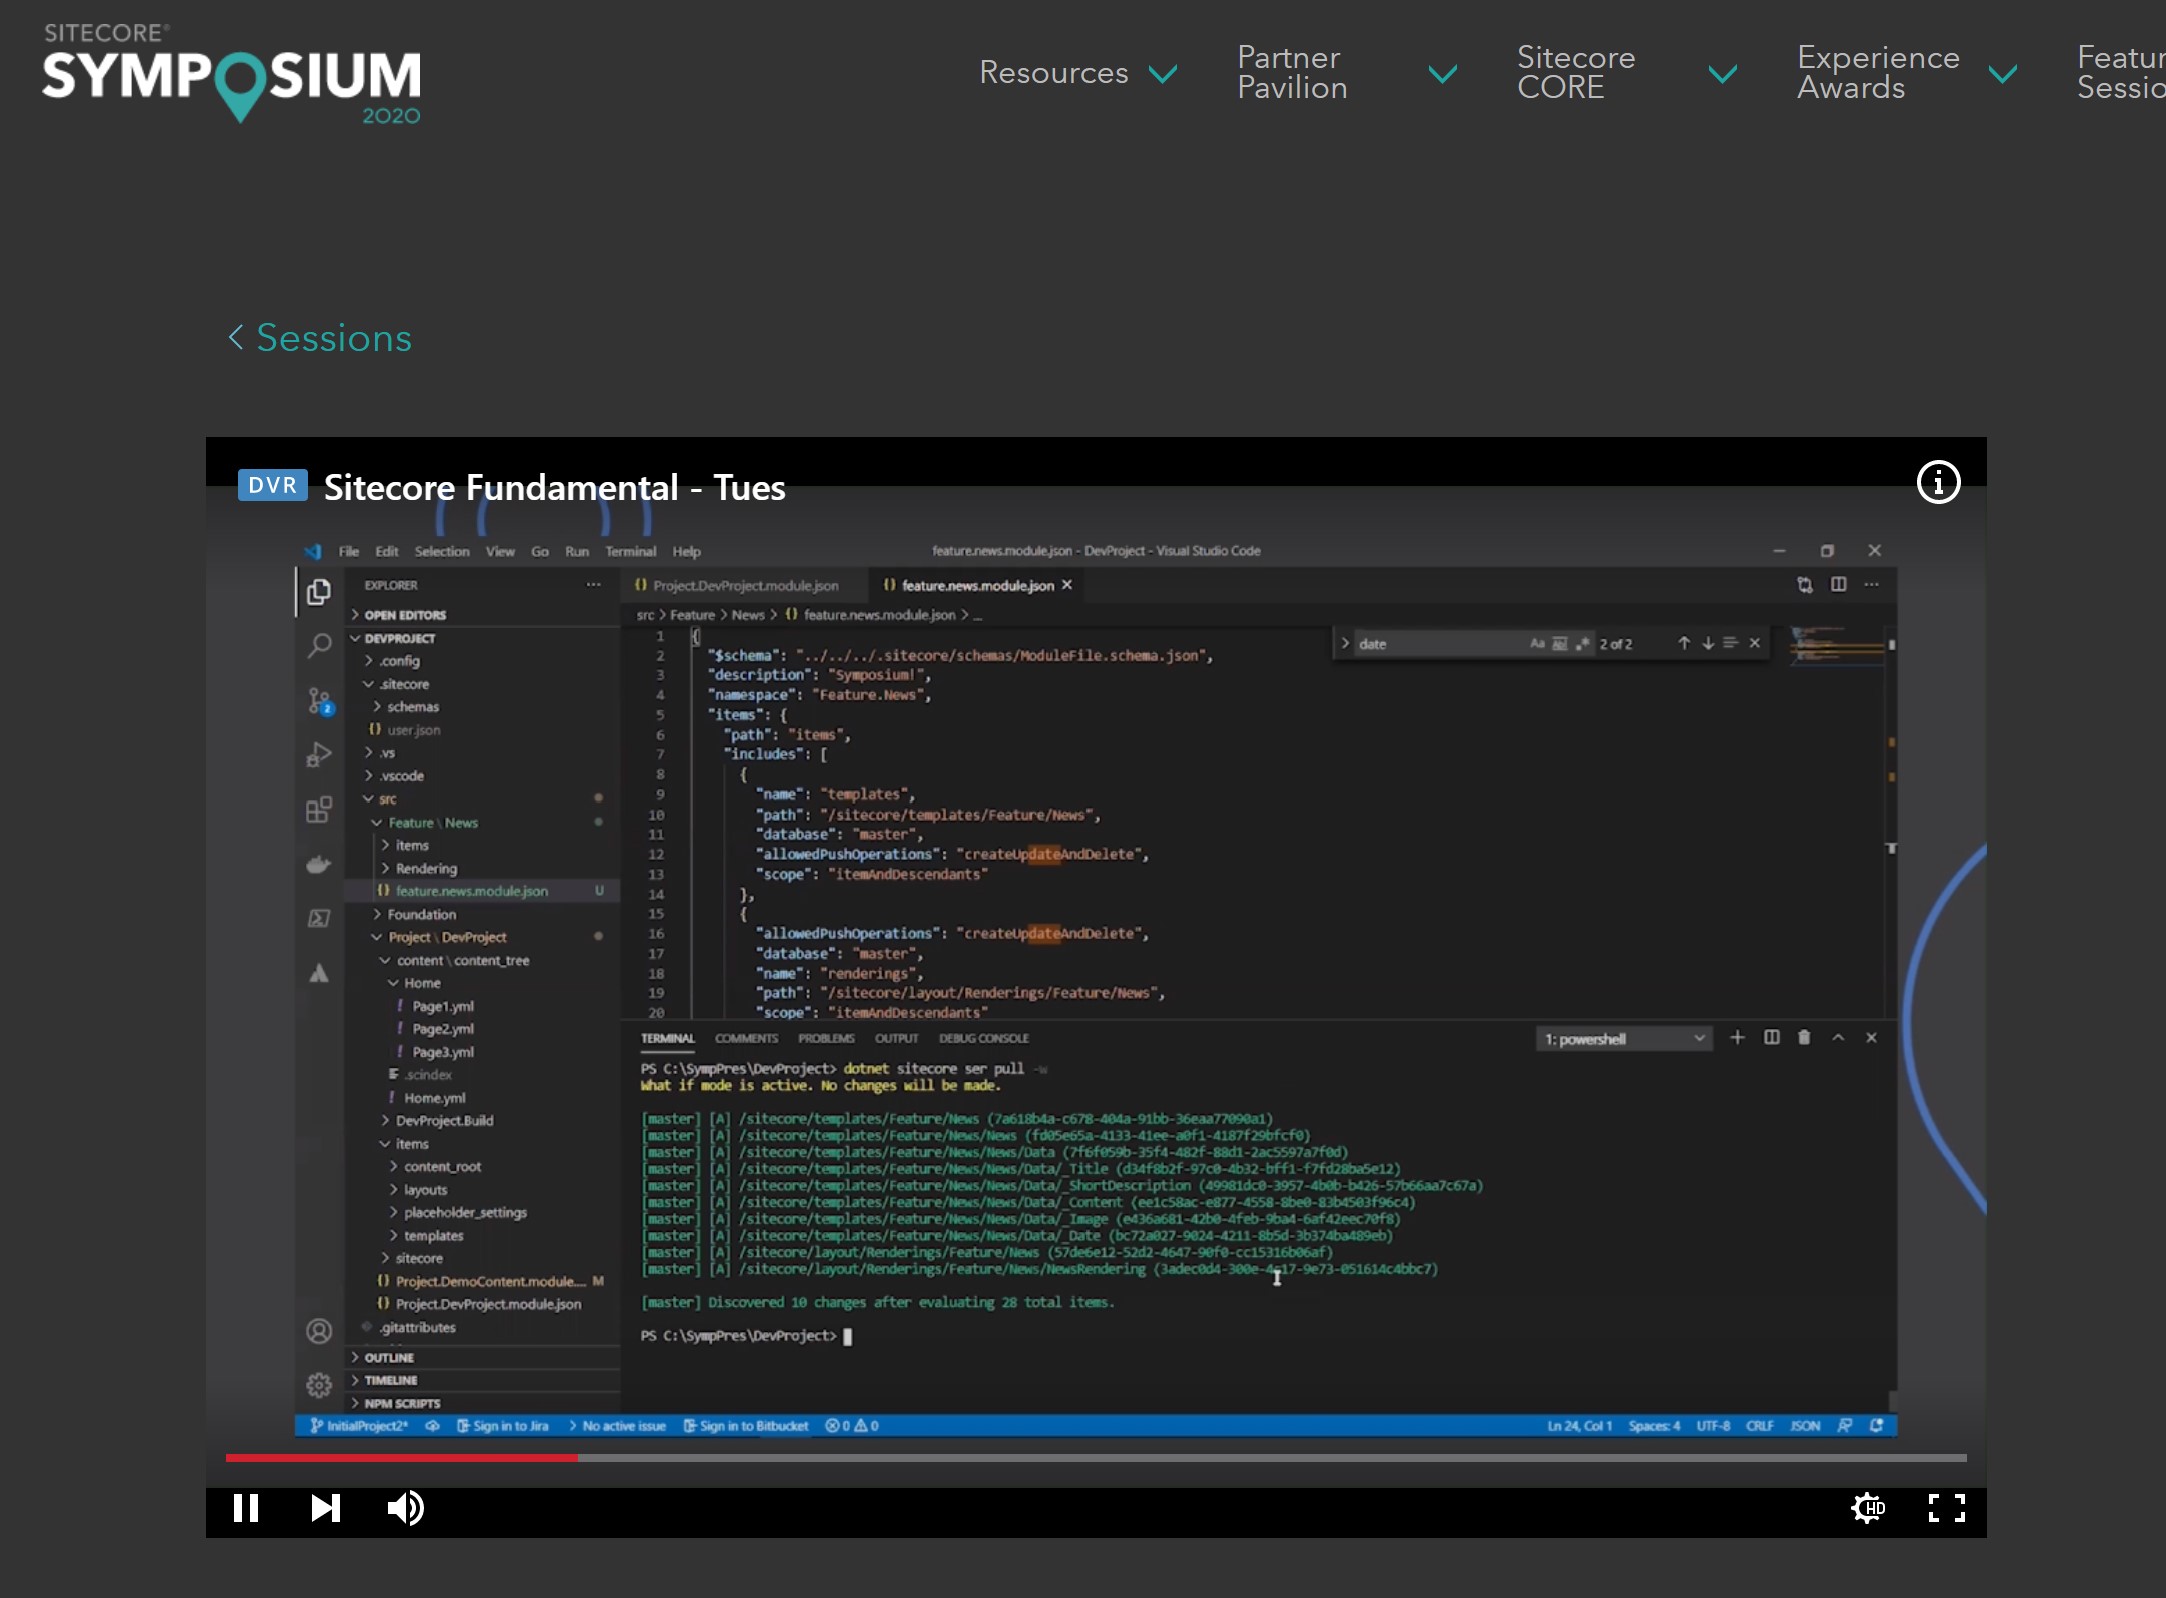Open Resources dropdown menu
The image size is (2166, 1598).
[x=1078, y=73]
